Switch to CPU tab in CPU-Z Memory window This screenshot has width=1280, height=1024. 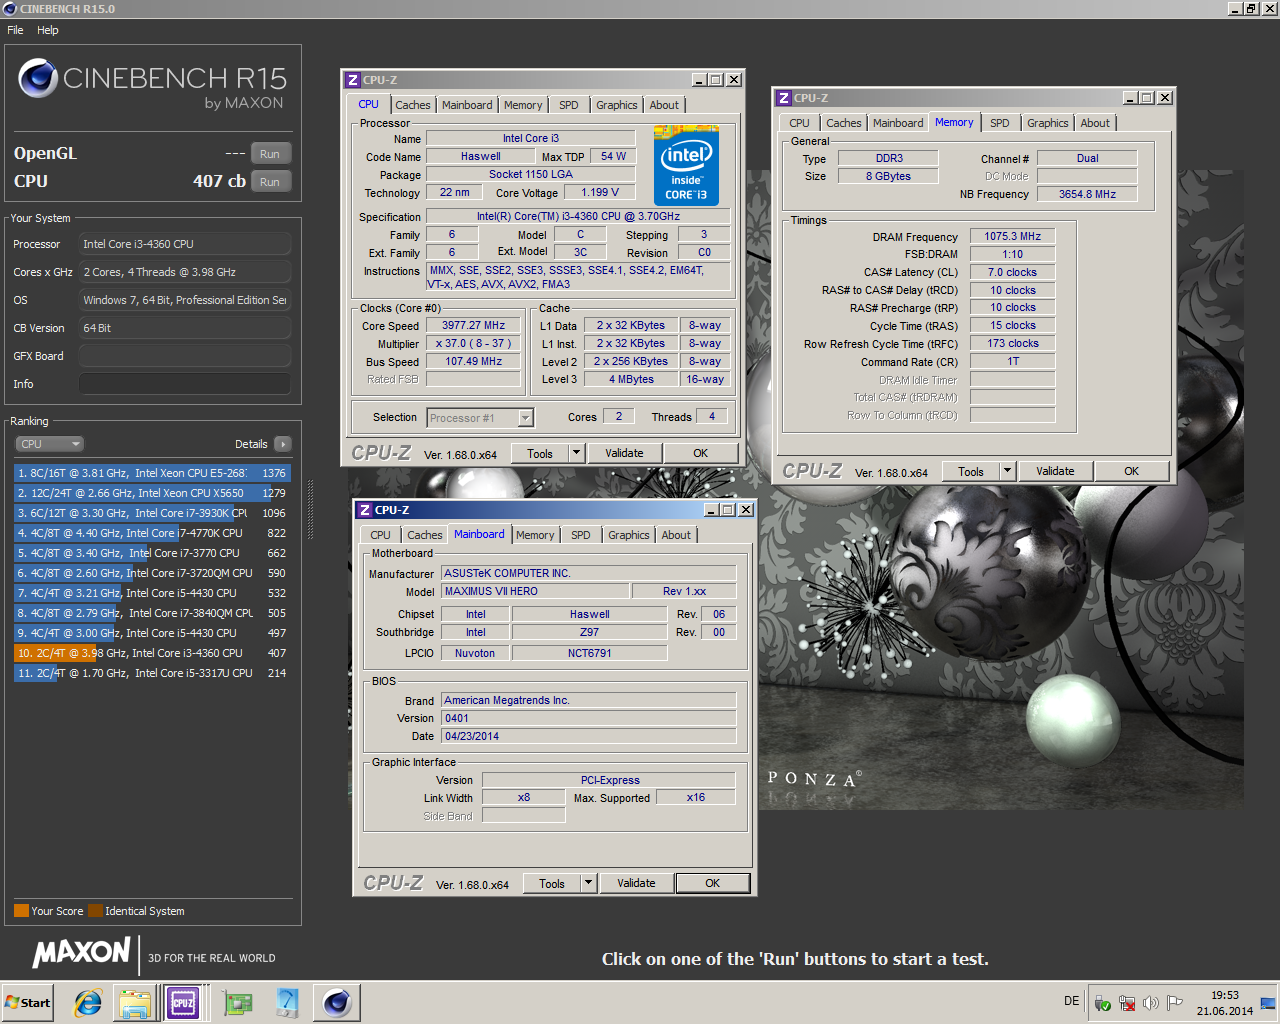tap(799, 123)
